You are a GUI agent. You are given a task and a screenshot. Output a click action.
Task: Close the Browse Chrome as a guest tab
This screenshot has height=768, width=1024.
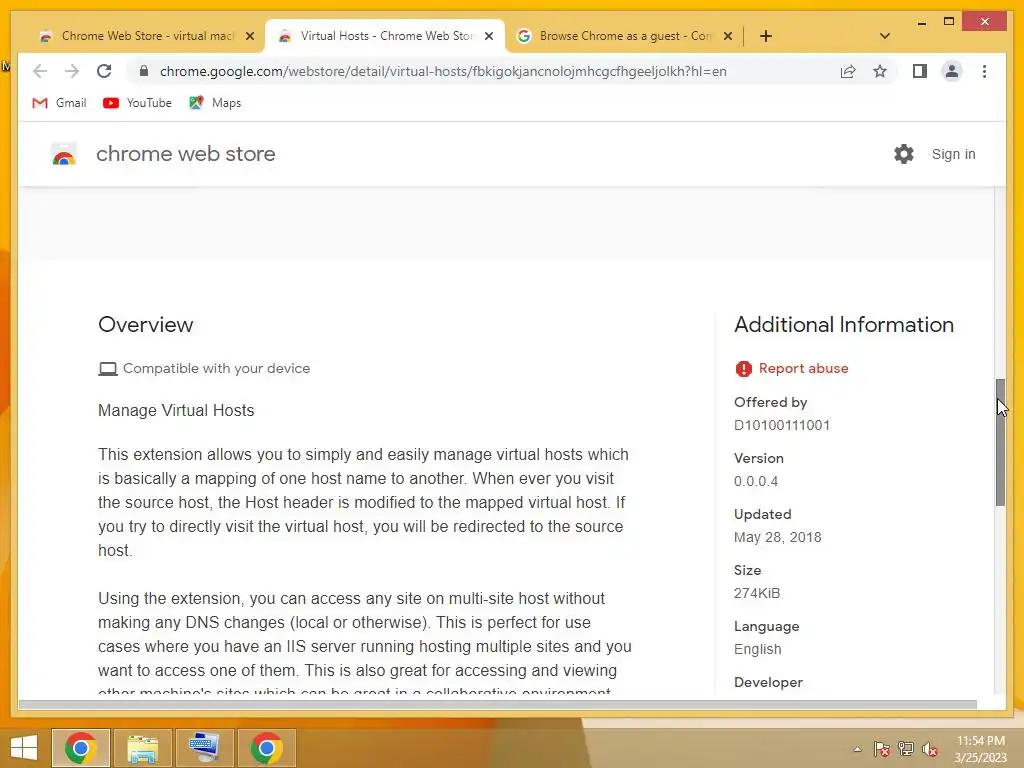click(728, 37)
